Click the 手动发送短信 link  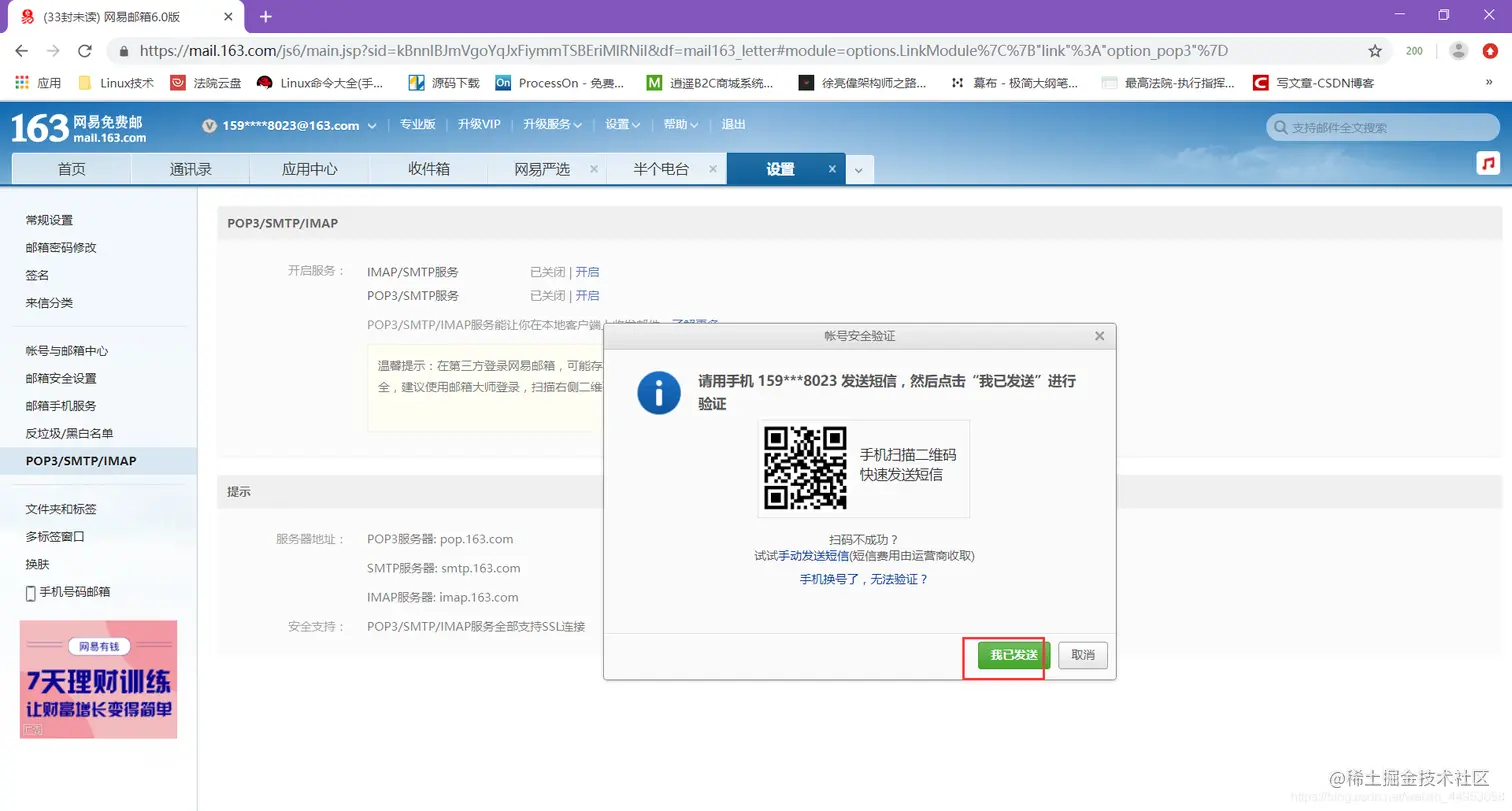click(x=813, y=556)
